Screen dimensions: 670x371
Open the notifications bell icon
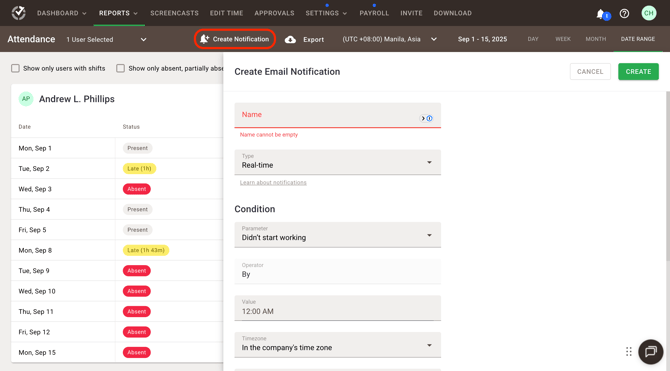pyautogui.click(x=601, y=14)
